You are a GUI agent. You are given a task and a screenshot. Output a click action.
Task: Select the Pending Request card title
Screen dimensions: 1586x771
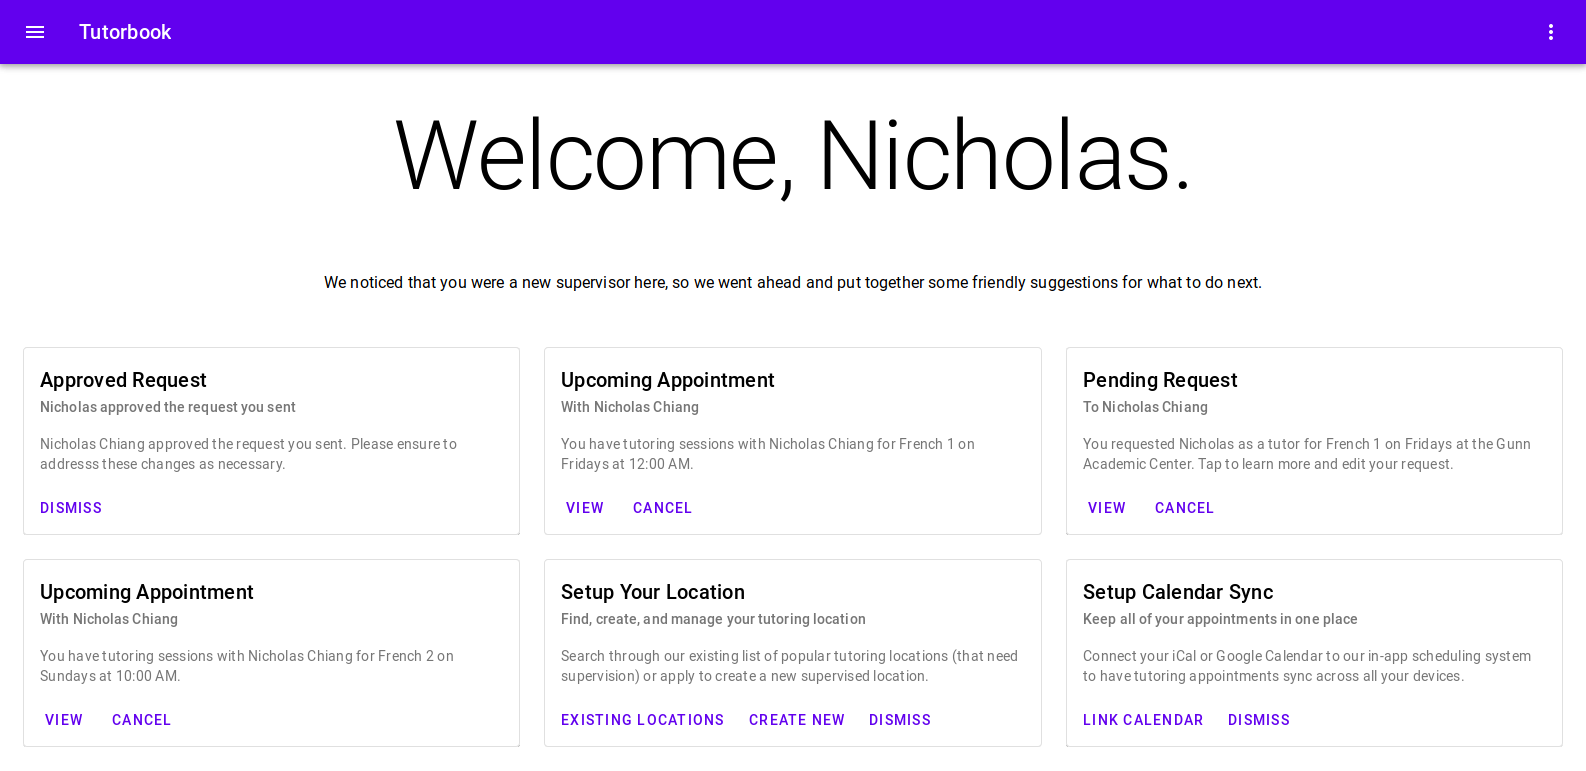pyautogui.click(x=1160, y=380)
